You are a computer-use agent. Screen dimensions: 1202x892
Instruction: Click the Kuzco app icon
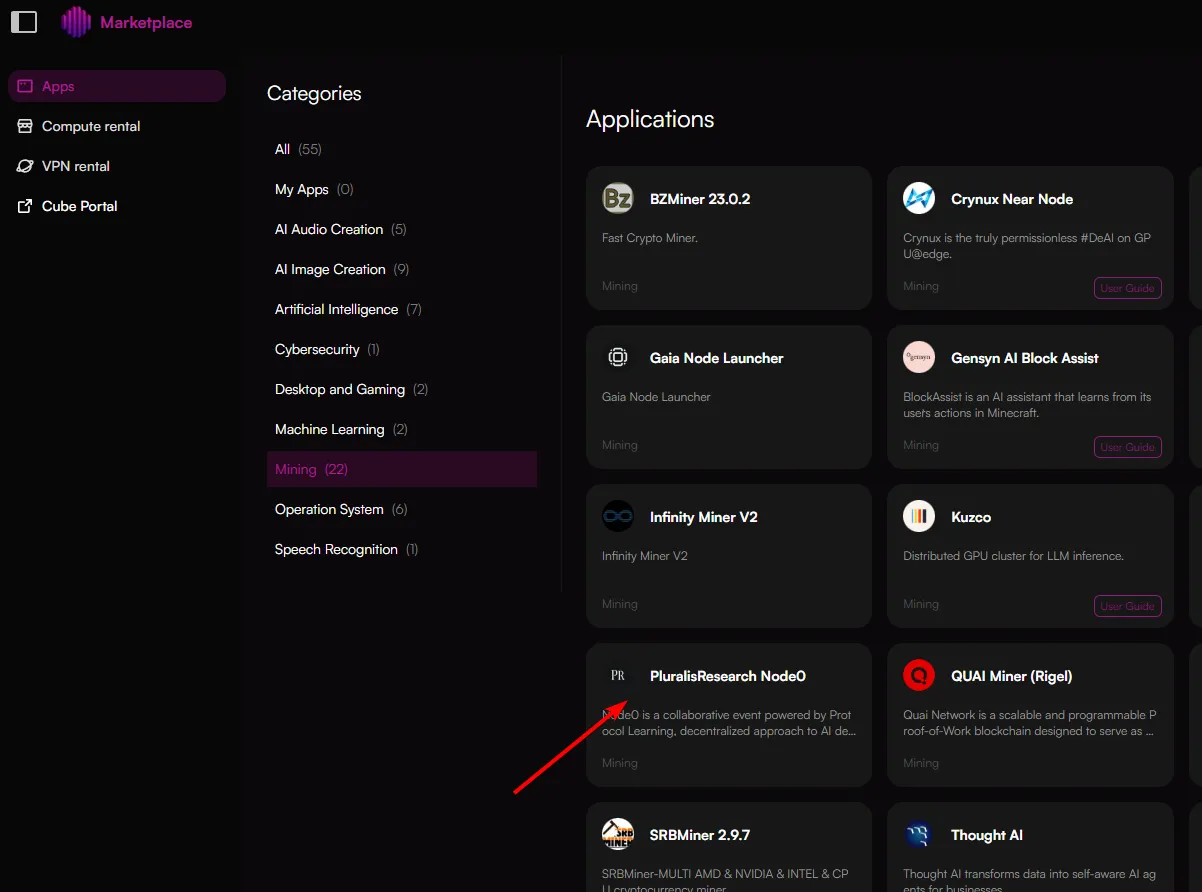(919, 517)
